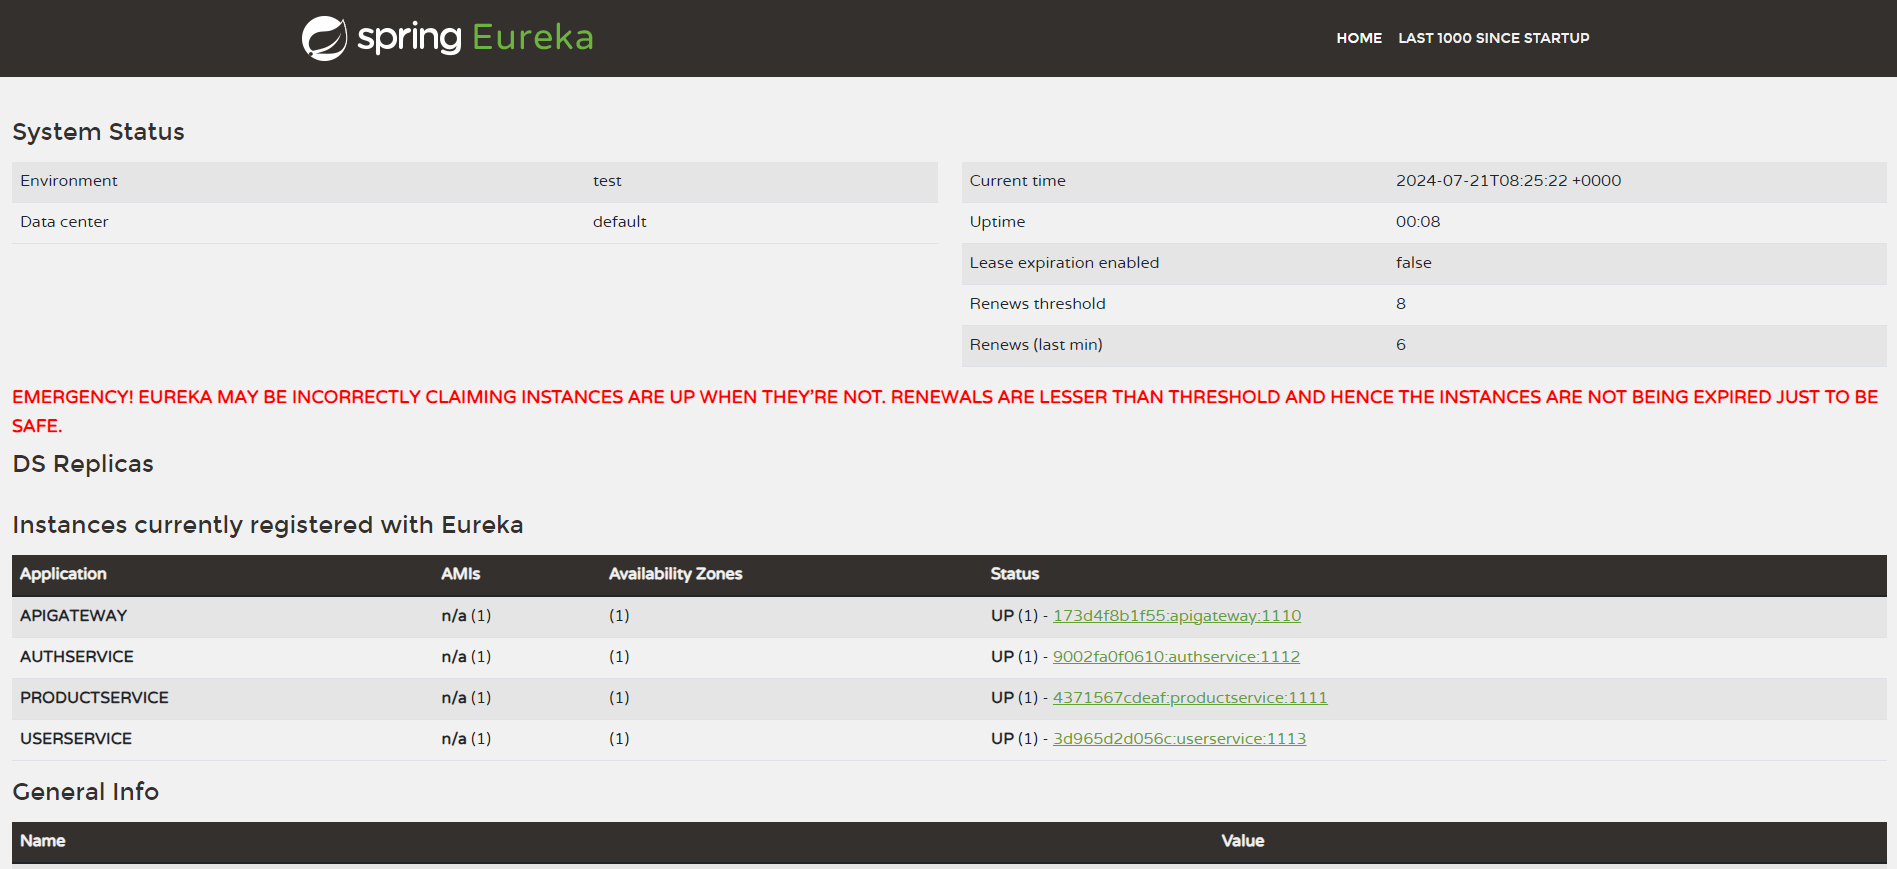
Task: Click the Renews threshold label
Action: pyautogui.click(x=1038, y=304)
